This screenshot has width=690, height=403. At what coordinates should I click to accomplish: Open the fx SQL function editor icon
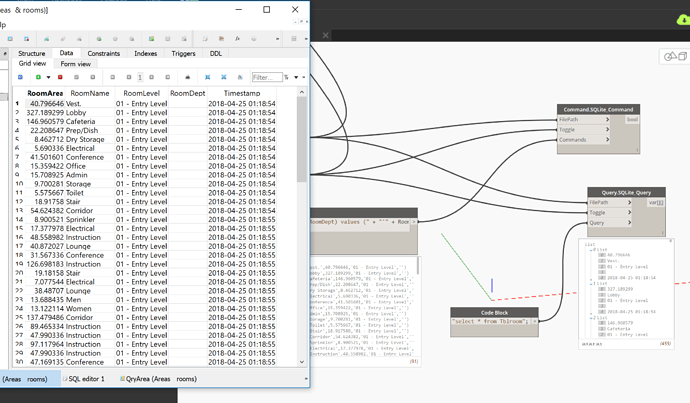point(238,39)
